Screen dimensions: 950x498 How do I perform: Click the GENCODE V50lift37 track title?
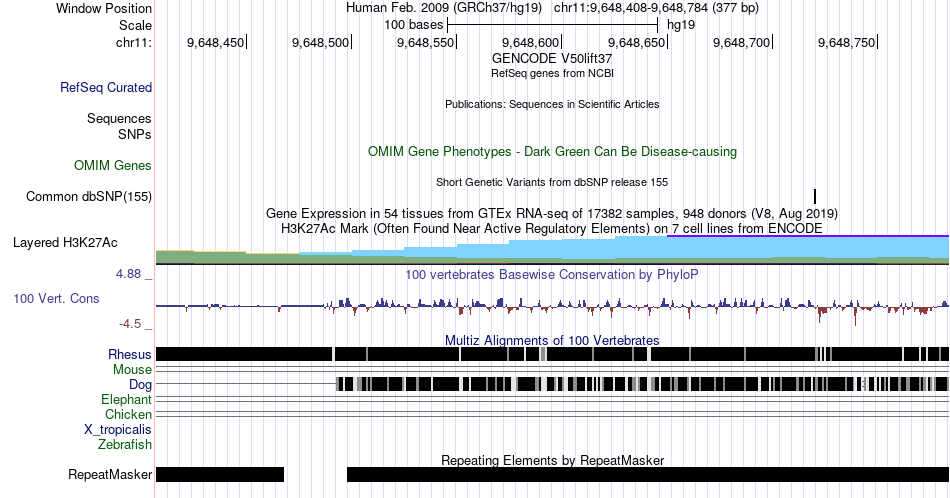tap(552, 59)
